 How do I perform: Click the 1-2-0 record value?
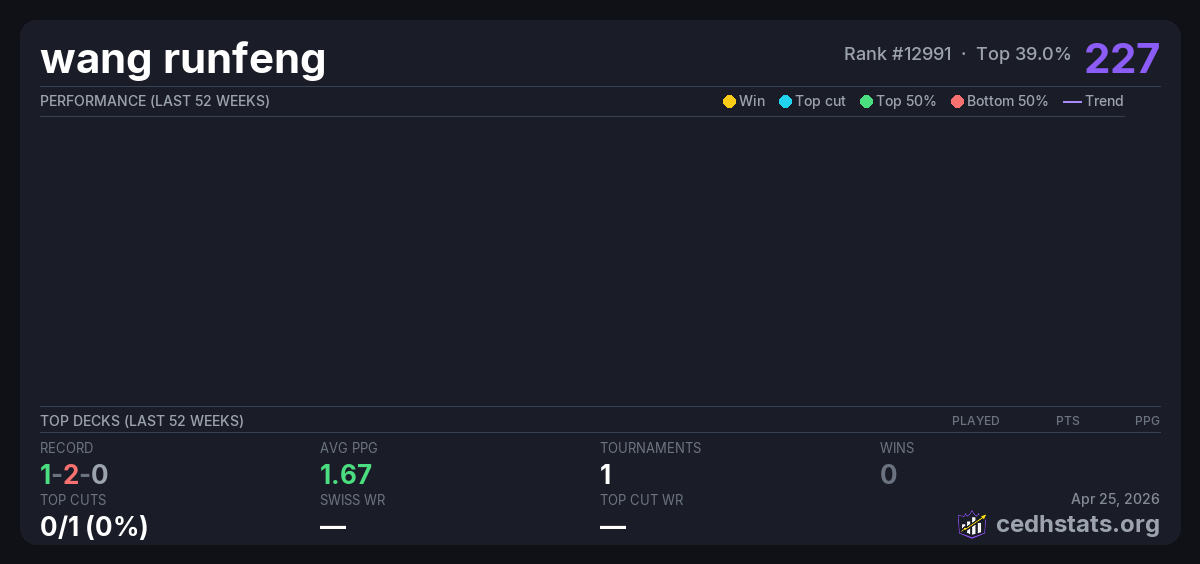tap(73, 474)
